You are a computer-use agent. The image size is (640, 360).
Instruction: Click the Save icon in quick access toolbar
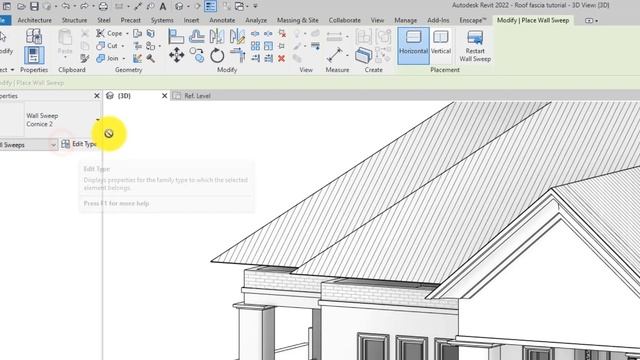(x=34, y=6)
